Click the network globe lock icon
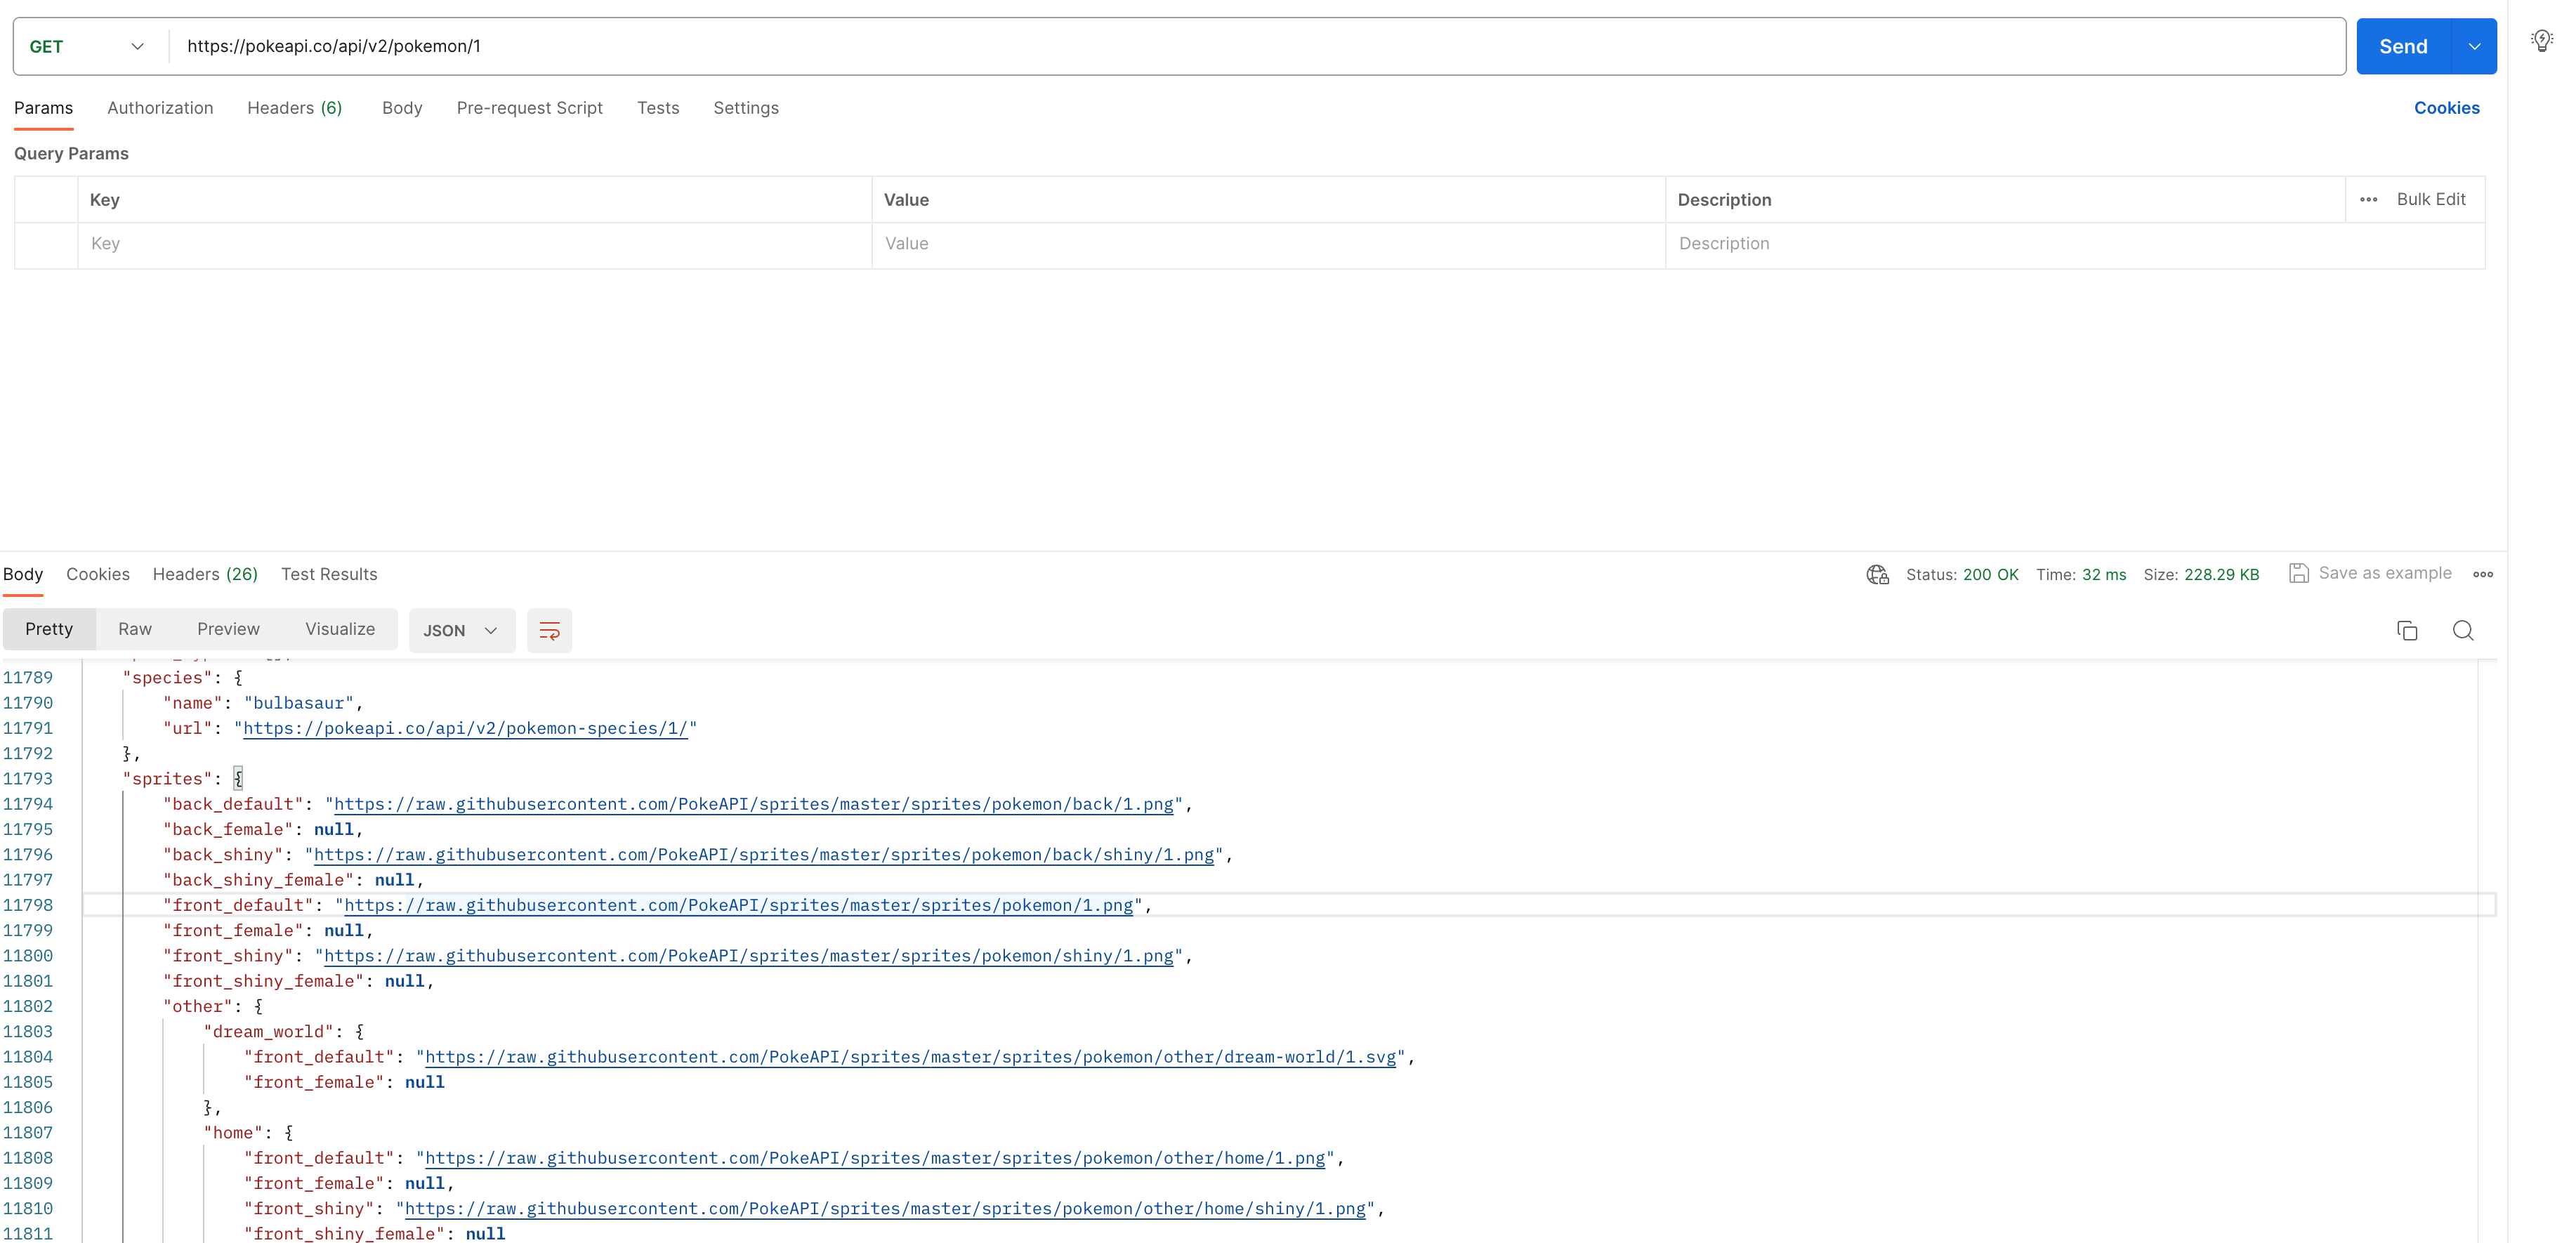This screenshot has width=2576, height=1243. [1877, 574]
